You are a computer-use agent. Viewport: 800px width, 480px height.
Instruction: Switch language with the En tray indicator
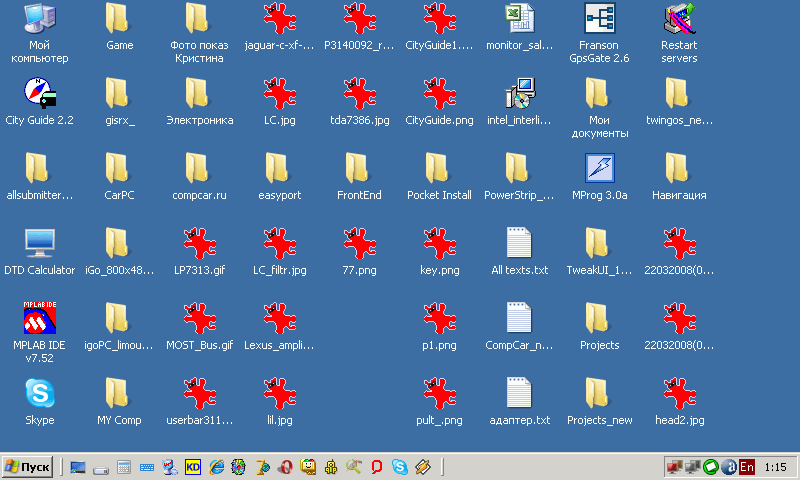(x=747, y=467)
